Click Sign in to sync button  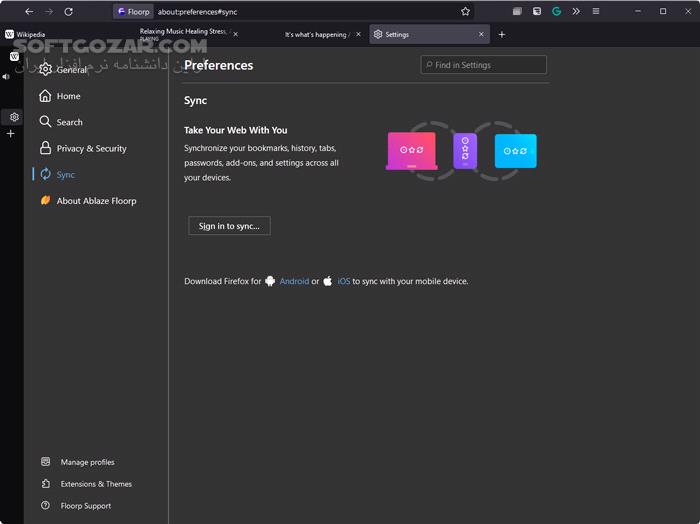pyautogui.click(x=229, y=226)
